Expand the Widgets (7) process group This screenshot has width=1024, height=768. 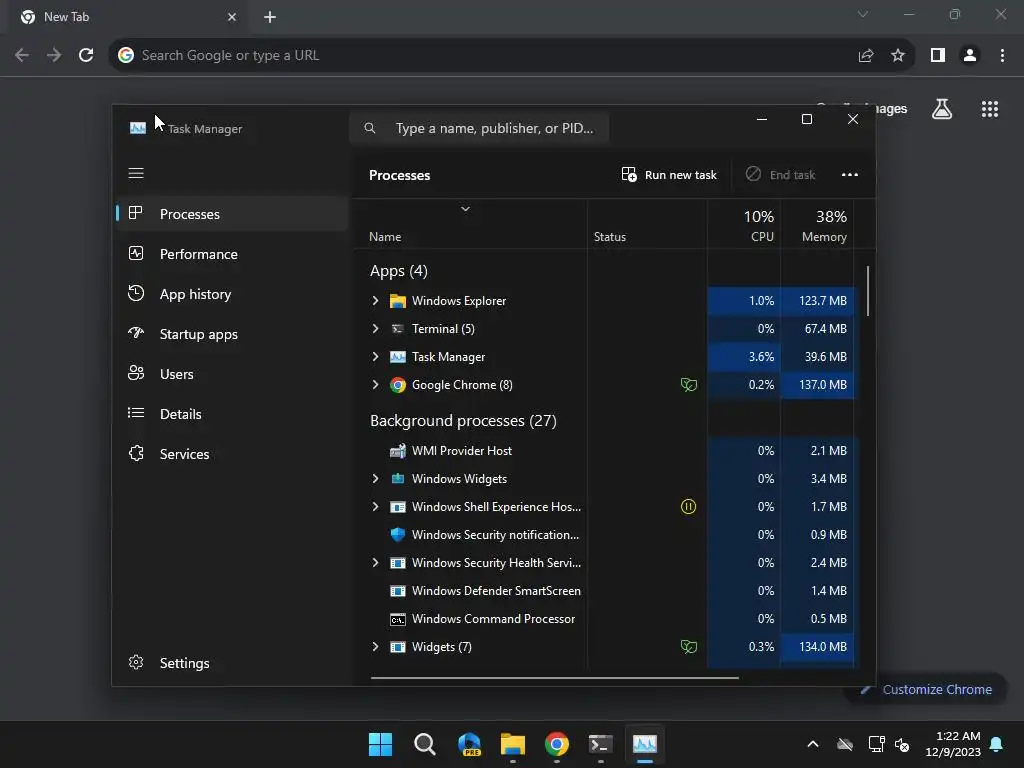(376, 647)
